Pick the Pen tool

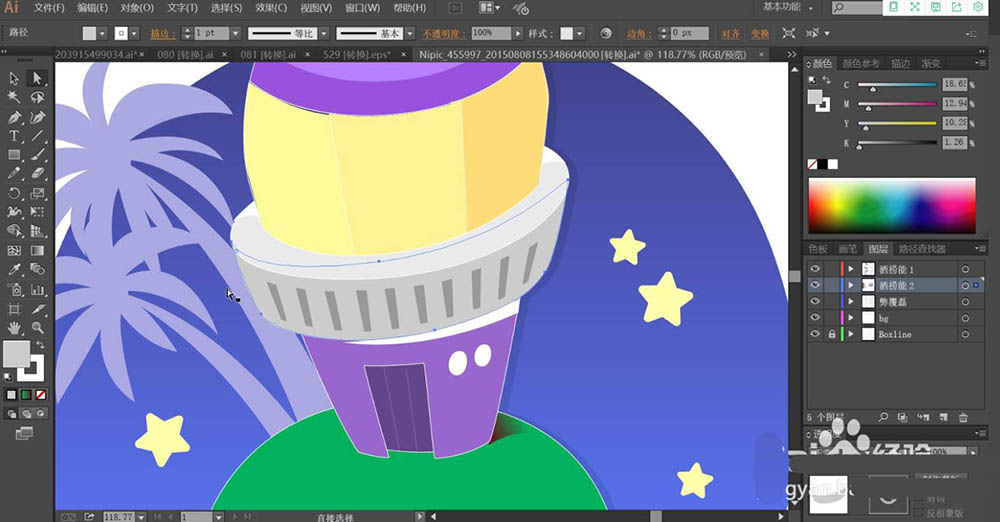click(14, 117)
